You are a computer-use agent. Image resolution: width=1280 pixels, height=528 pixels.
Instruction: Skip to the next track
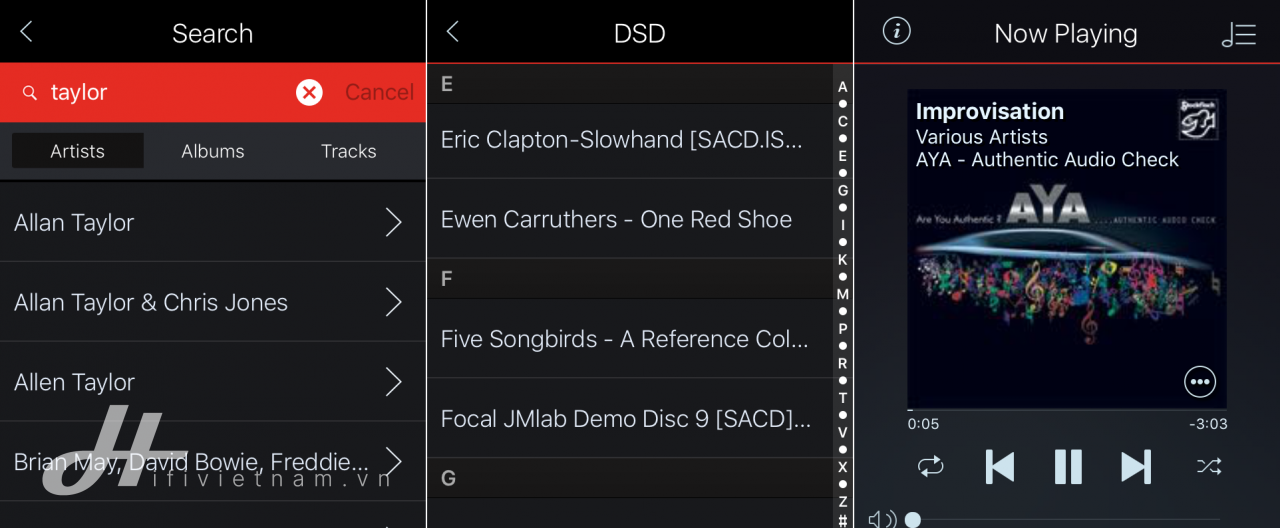pyautogui.click(x=1136, y=466)
